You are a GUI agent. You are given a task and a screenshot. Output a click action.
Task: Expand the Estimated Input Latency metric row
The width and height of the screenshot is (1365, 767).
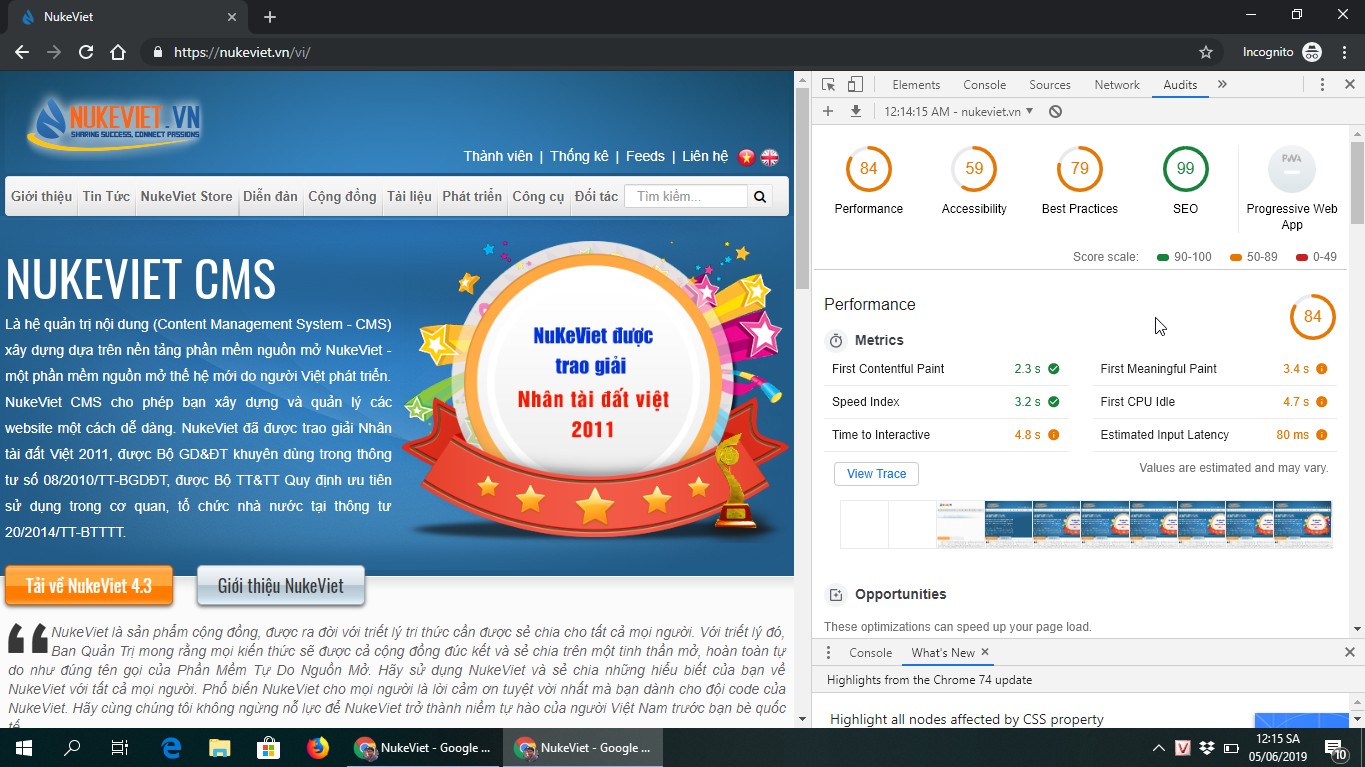pyautogui.click(x=1214, y=435)
